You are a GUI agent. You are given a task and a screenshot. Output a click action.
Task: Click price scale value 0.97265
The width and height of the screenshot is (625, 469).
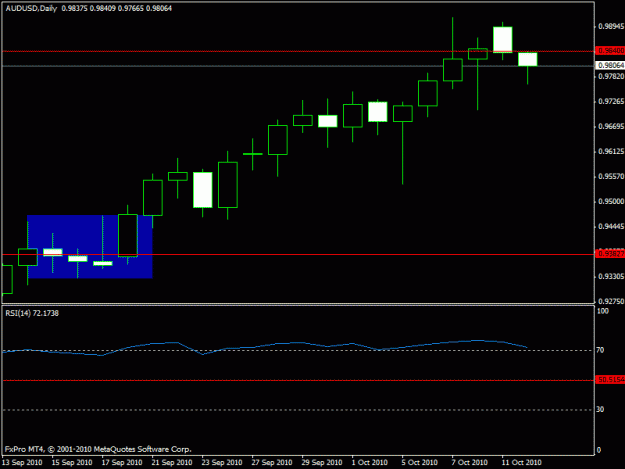tap(611, 102)
